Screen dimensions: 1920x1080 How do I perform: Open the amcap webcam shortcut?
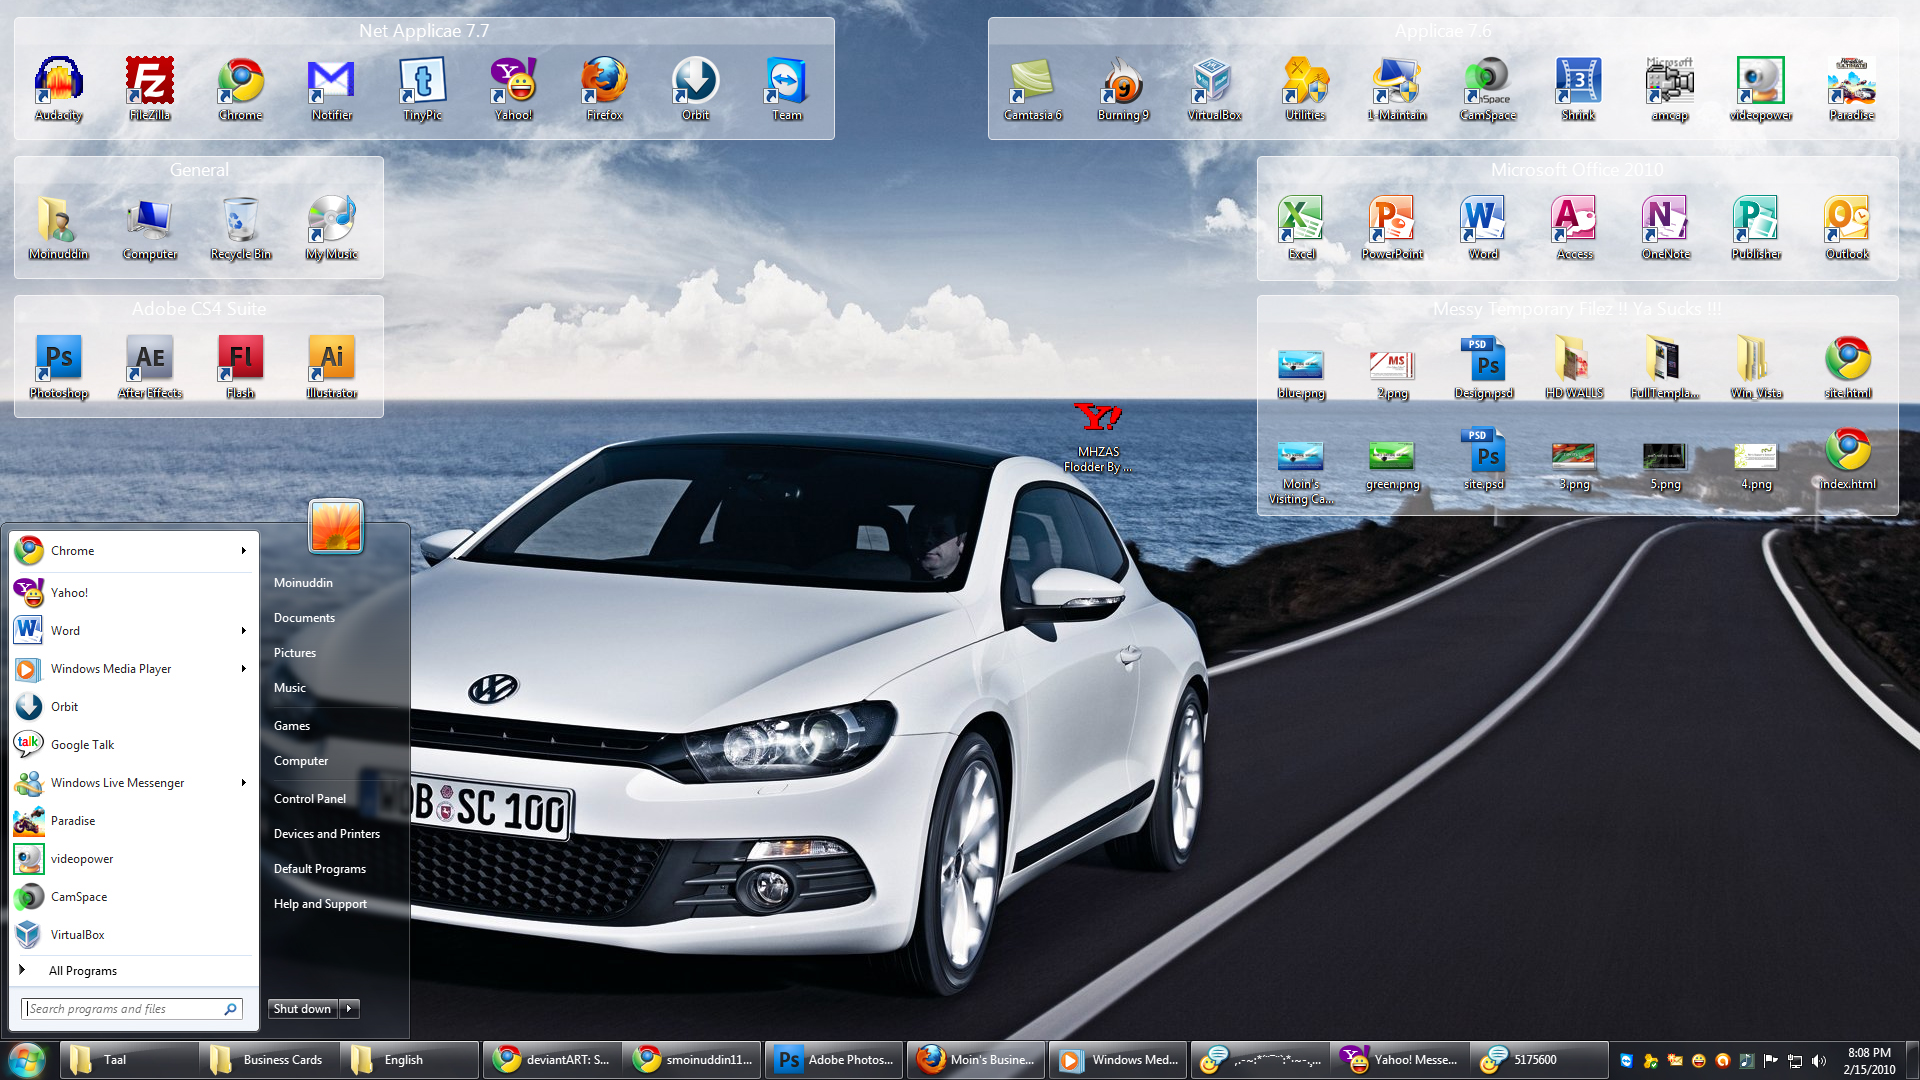click(1669, 89)
